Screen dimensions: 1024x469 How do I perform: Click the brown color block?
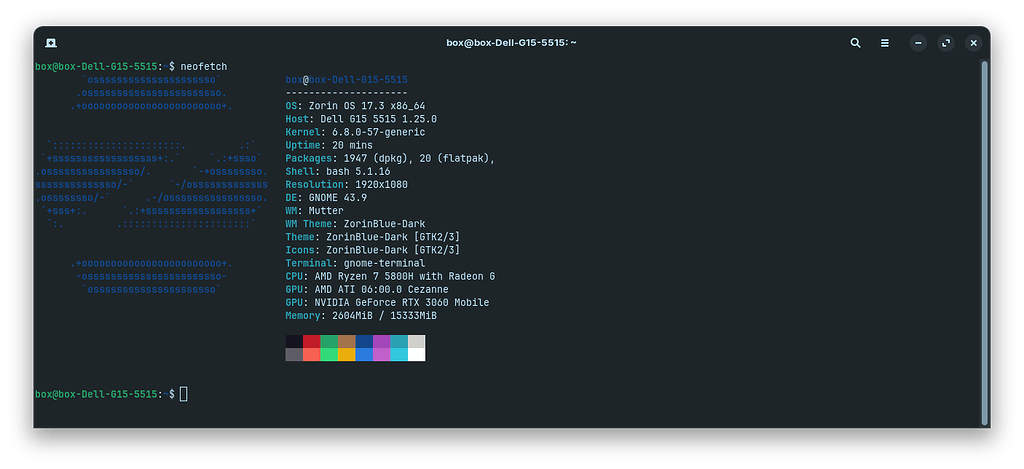[x=345, y=341]
